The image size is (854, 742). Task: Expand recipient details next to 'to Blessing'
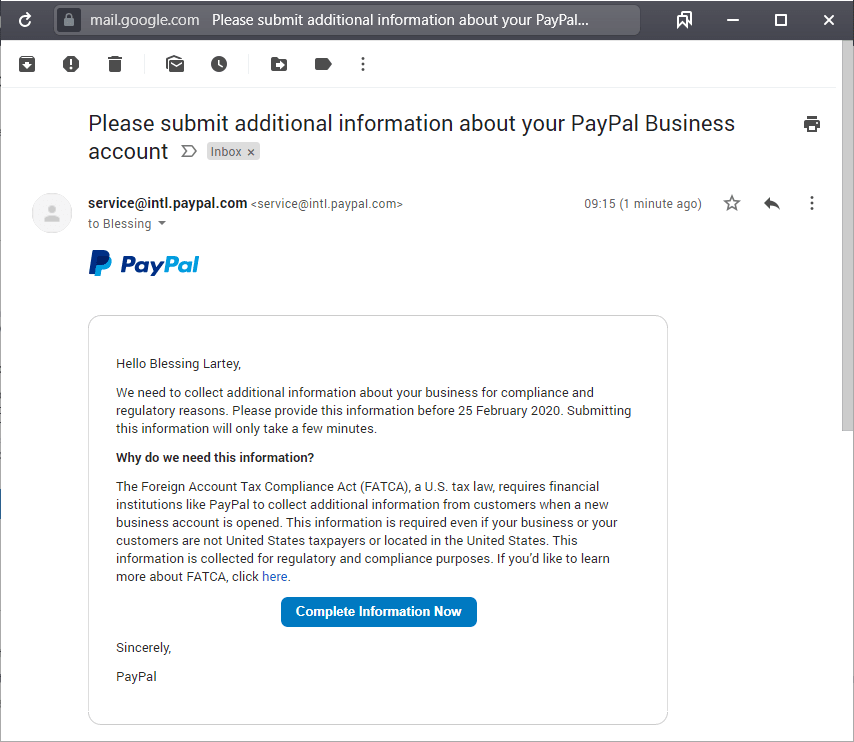coord(162,224)
